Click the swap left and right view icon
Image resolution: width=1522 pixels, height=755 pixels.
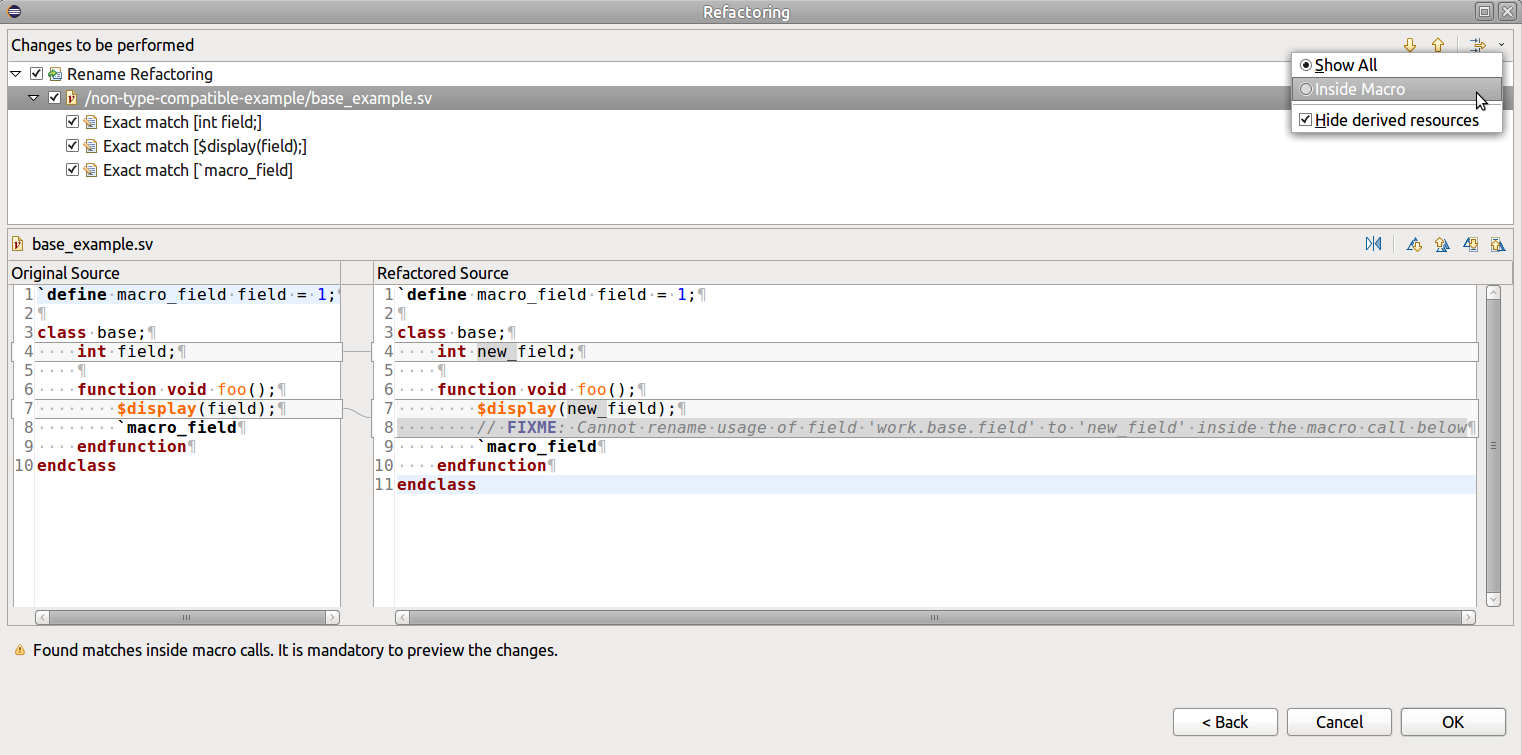pos(1373,243)
